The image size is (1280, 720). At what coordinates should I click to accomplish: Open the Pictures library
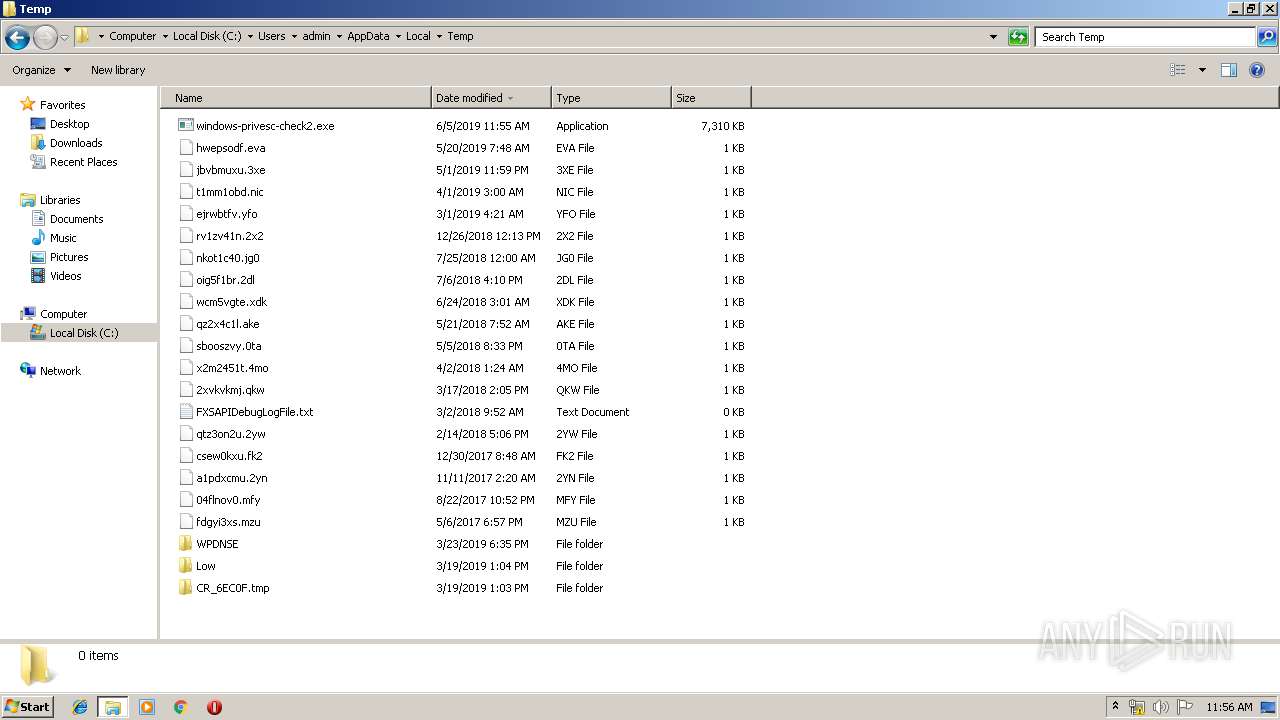point(69,257)
